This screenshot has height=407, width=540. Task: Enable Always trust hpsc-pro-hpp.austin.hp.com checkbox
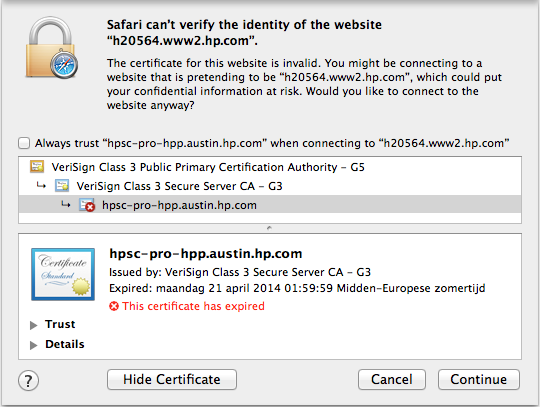pos(24,143)
